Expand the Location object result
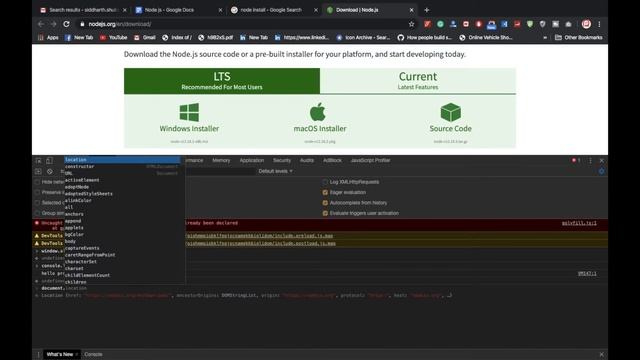 37,296
